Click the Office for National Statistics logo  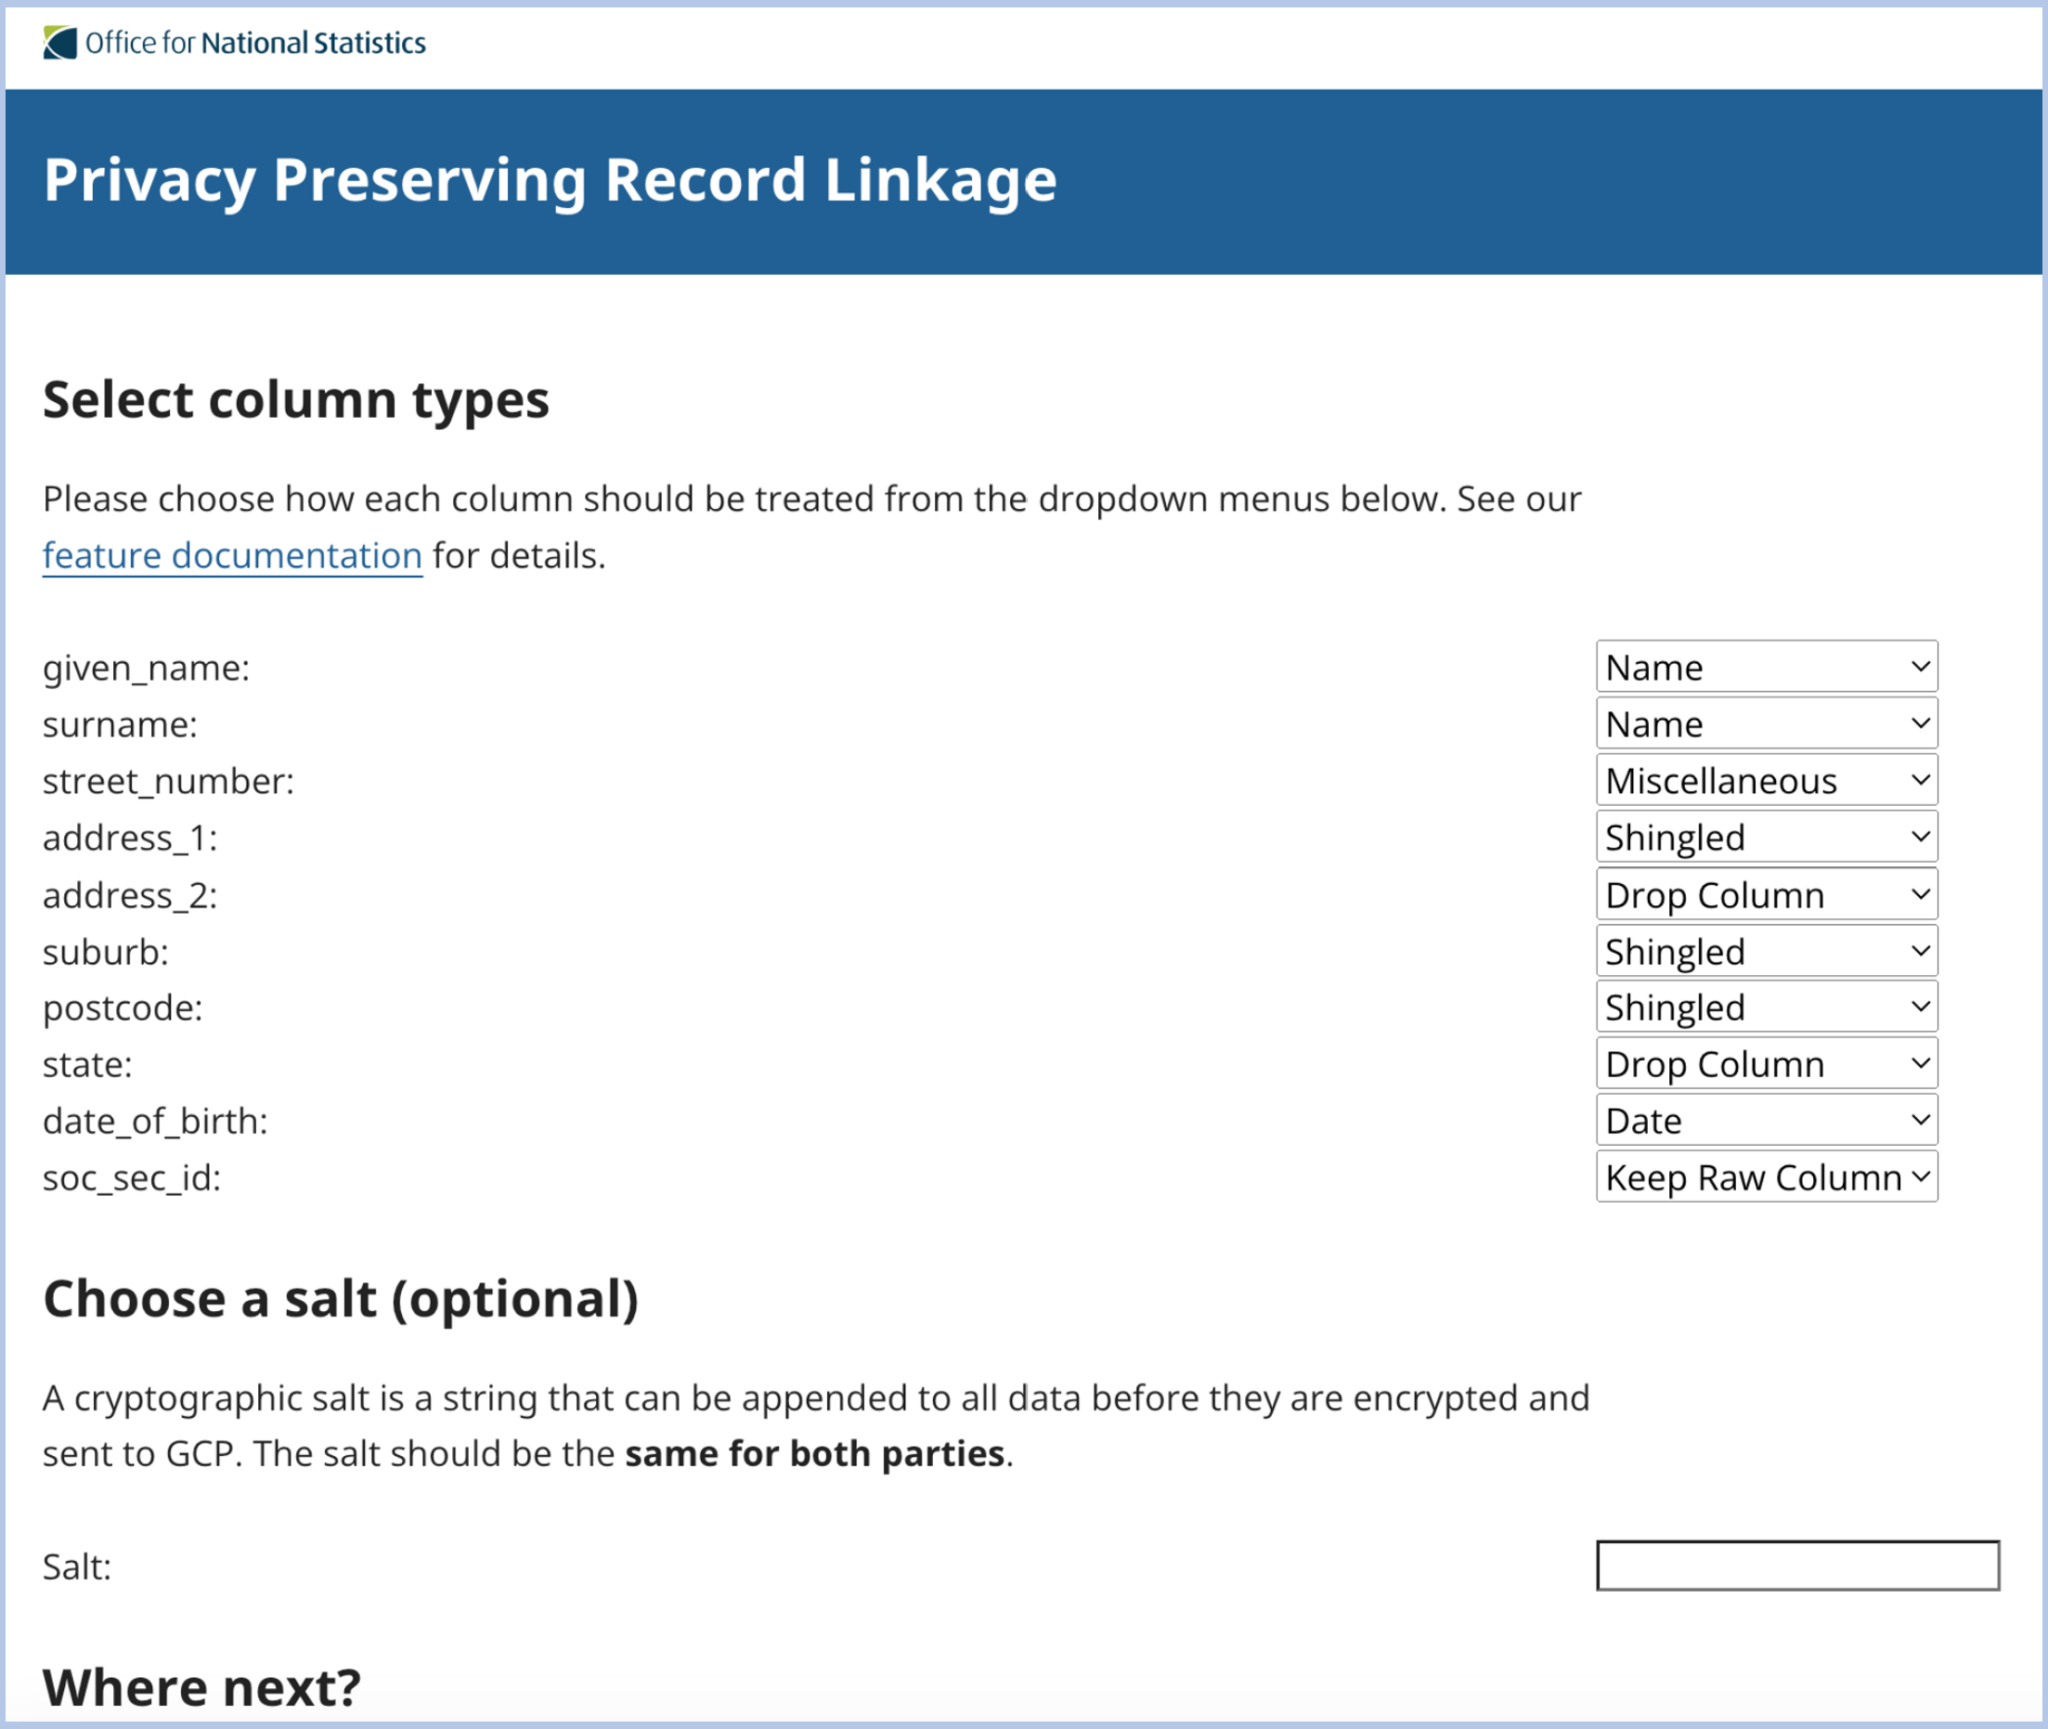(233, 41)
